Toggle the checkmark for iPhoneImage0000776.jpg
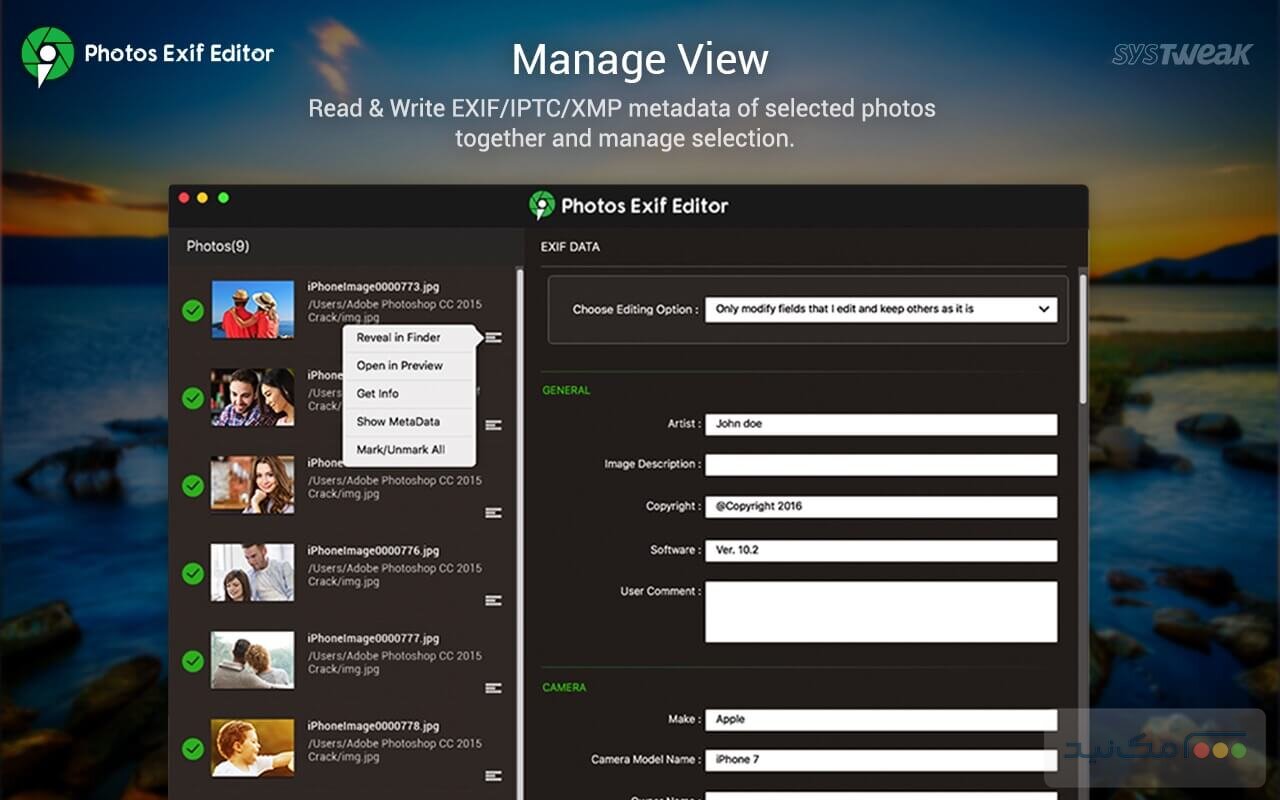 (193, 574)
